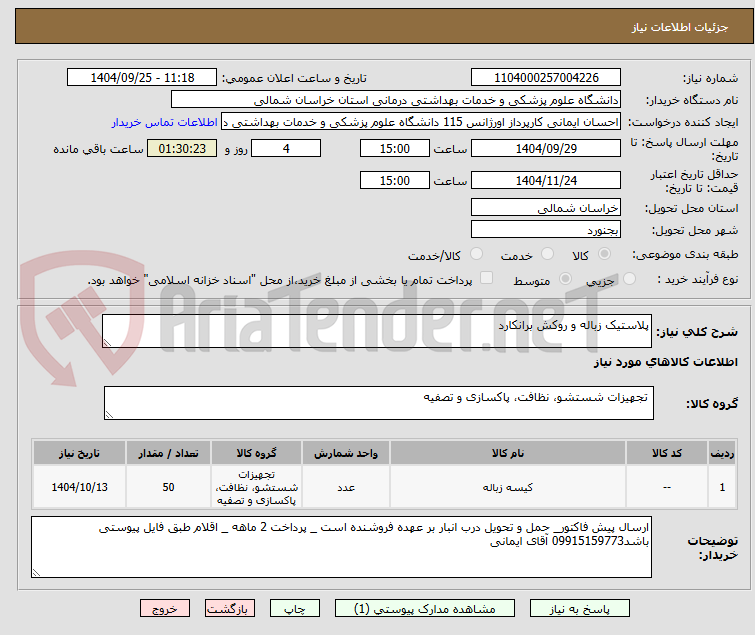This screenshot has width=755, height=635.
Task: Click the اطلاعات کالاهای مورد نیاز heading
Action: point(665,362)
